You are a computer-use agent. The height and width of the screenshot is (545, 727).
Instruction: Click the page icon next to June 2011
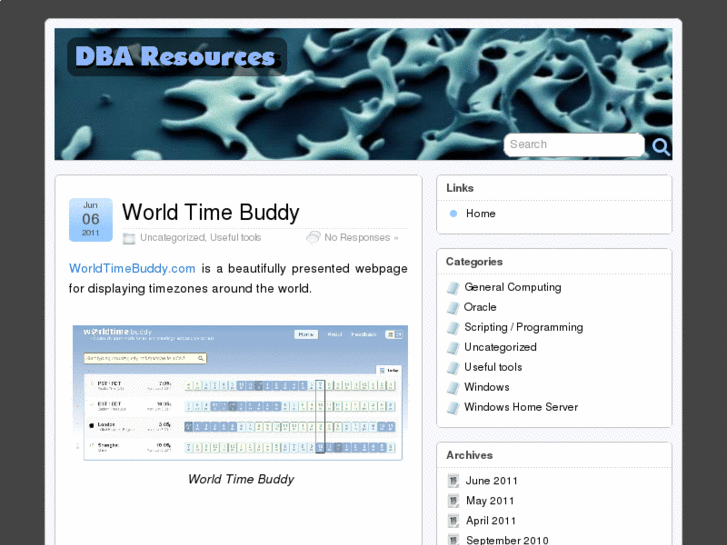click(453, 481)
